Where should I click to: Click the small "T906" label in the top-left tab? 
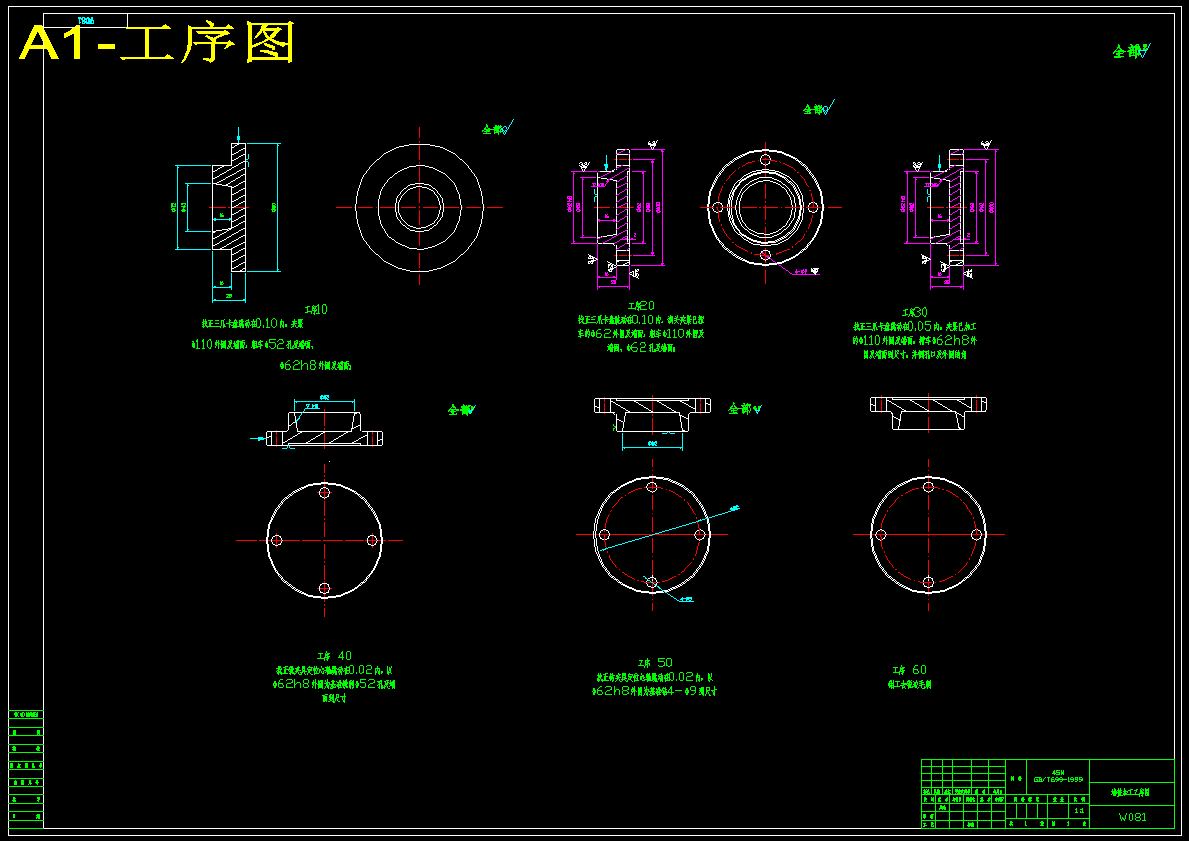(x=86, y=21)
